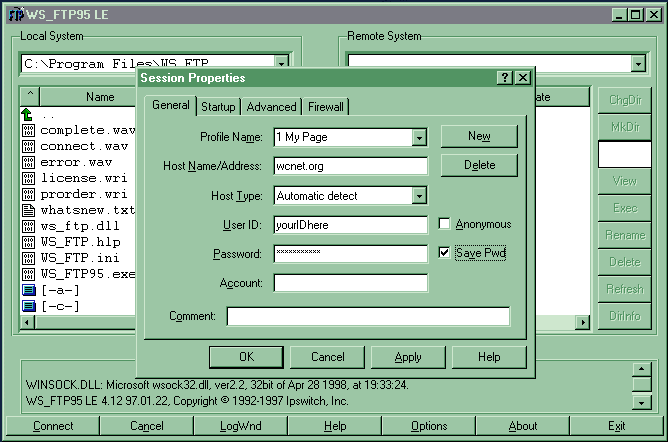This screenshot has height=442, width=668.
Task: Open the LogWnd button
Action: [x=241, y=426]
